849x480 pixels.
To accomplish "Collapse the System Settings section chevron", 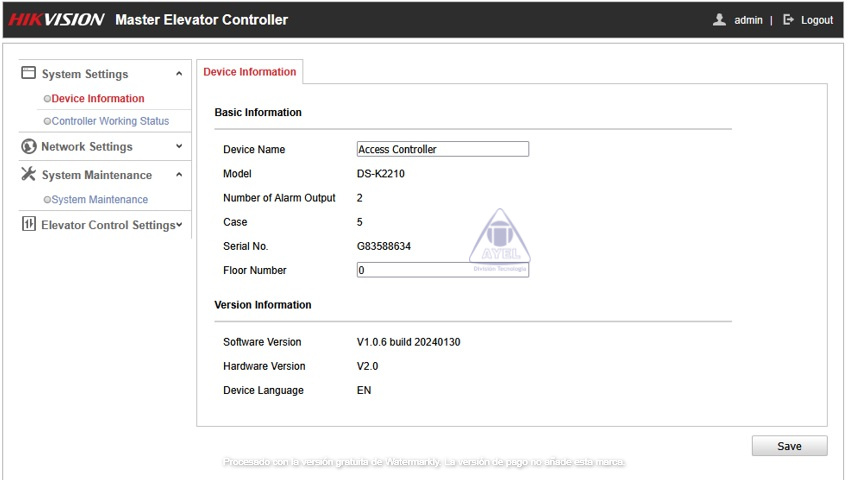I will pyautogui.click(x=179, y=74).
